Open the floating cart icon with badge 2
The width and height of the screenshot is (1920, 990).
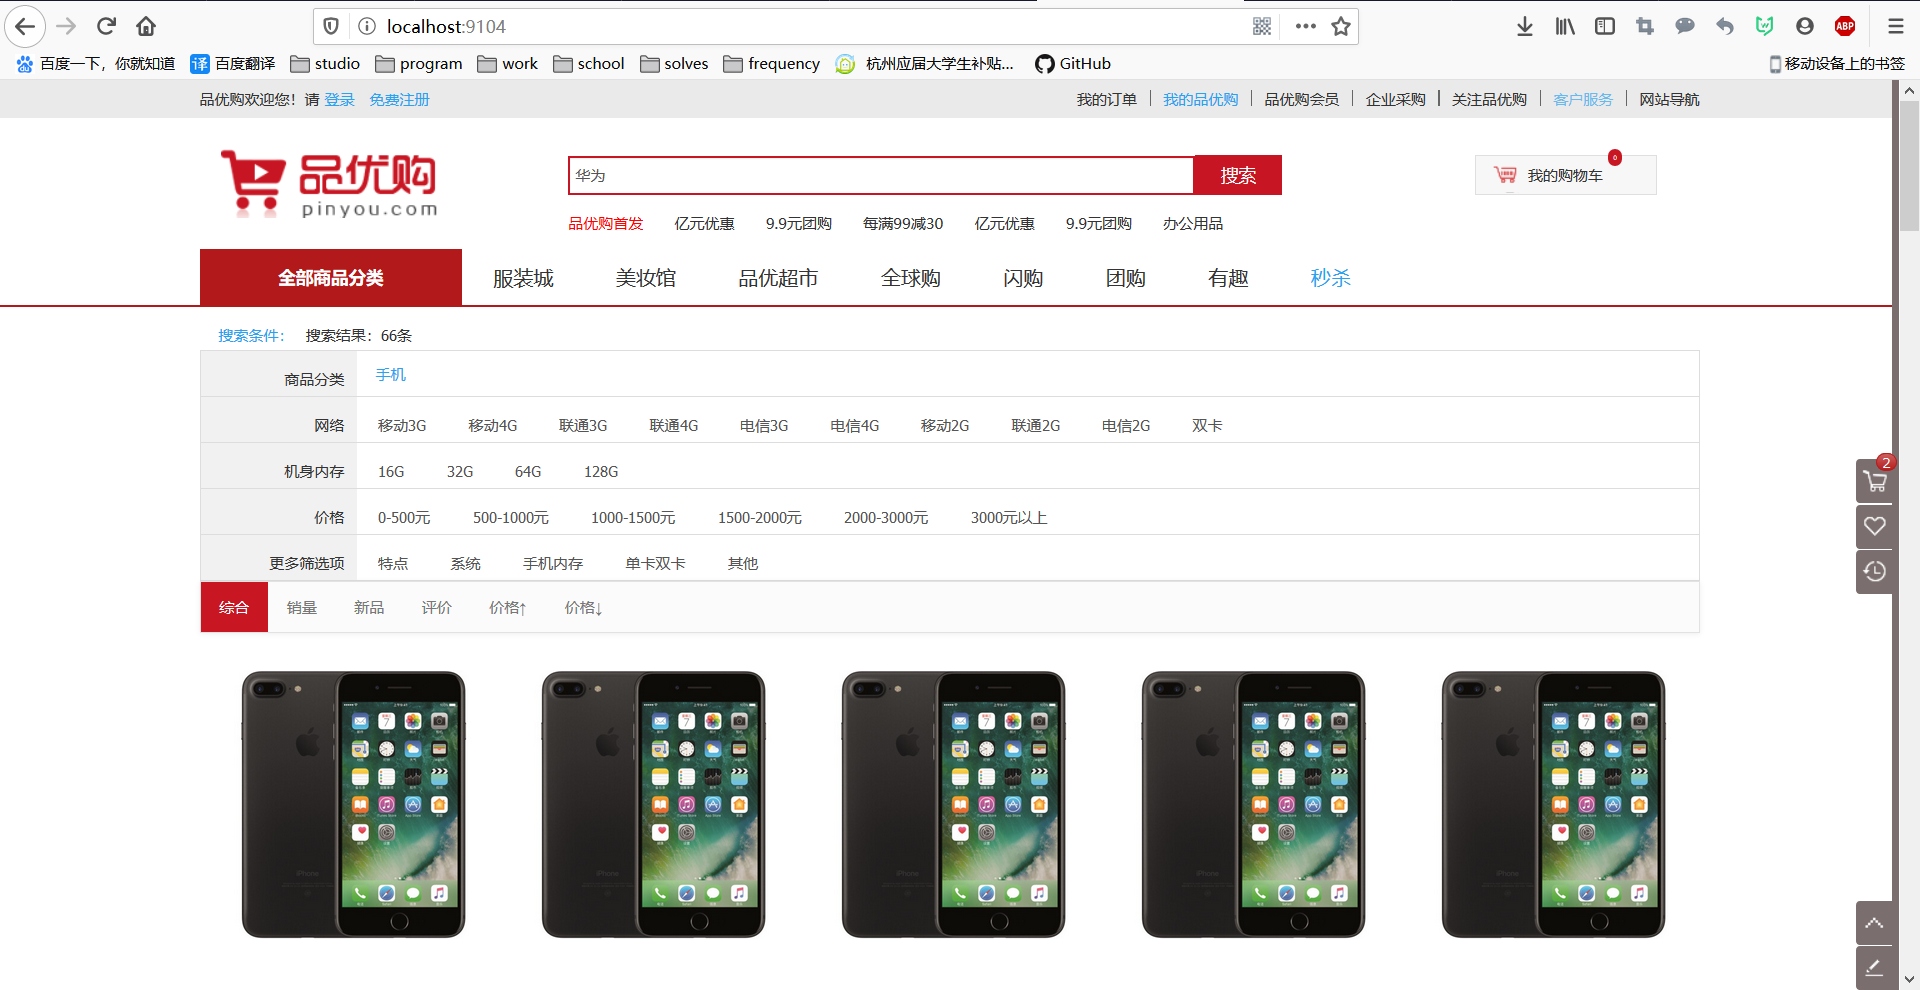(x=1875, y=481)
